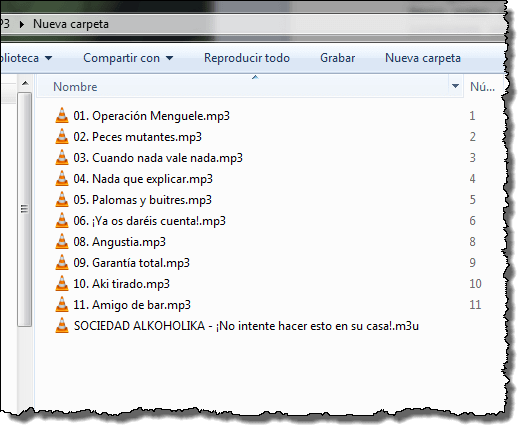Click VLC icon of 10. Aki tirado.mp3
The height and width of the screenshot is (431, 525).
click(x=62, y=284)
